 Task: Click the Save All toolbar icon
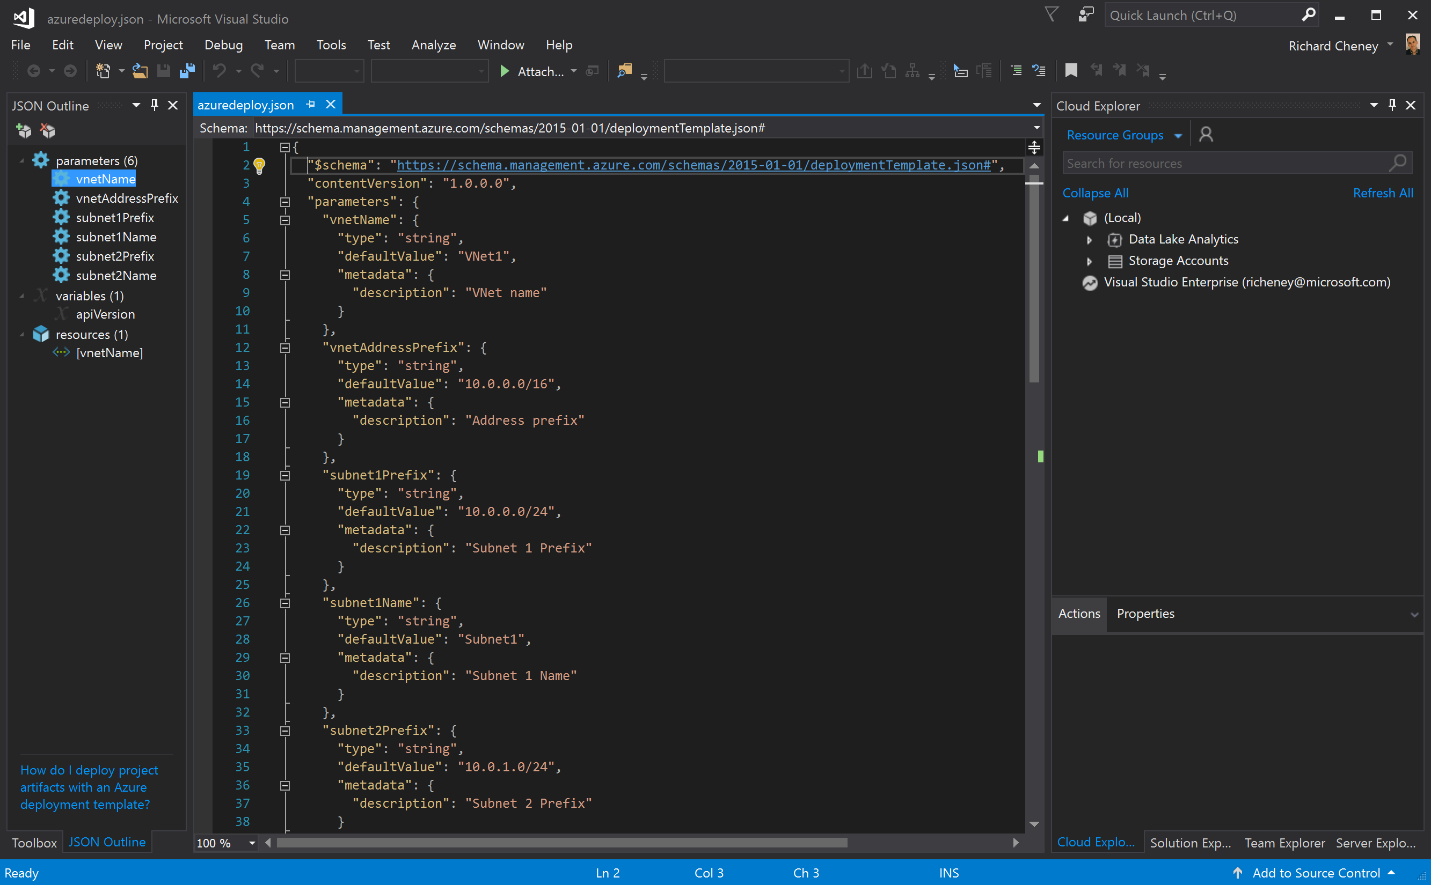click(187, 71)
